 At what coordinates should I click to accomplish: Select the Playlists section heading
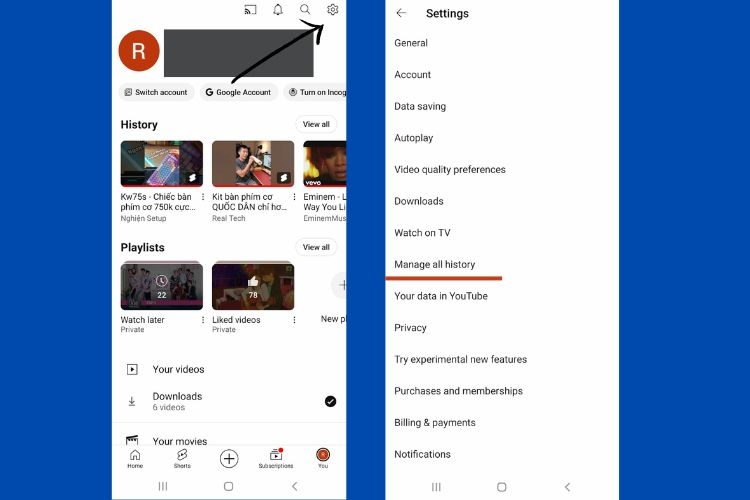(143, 247)
